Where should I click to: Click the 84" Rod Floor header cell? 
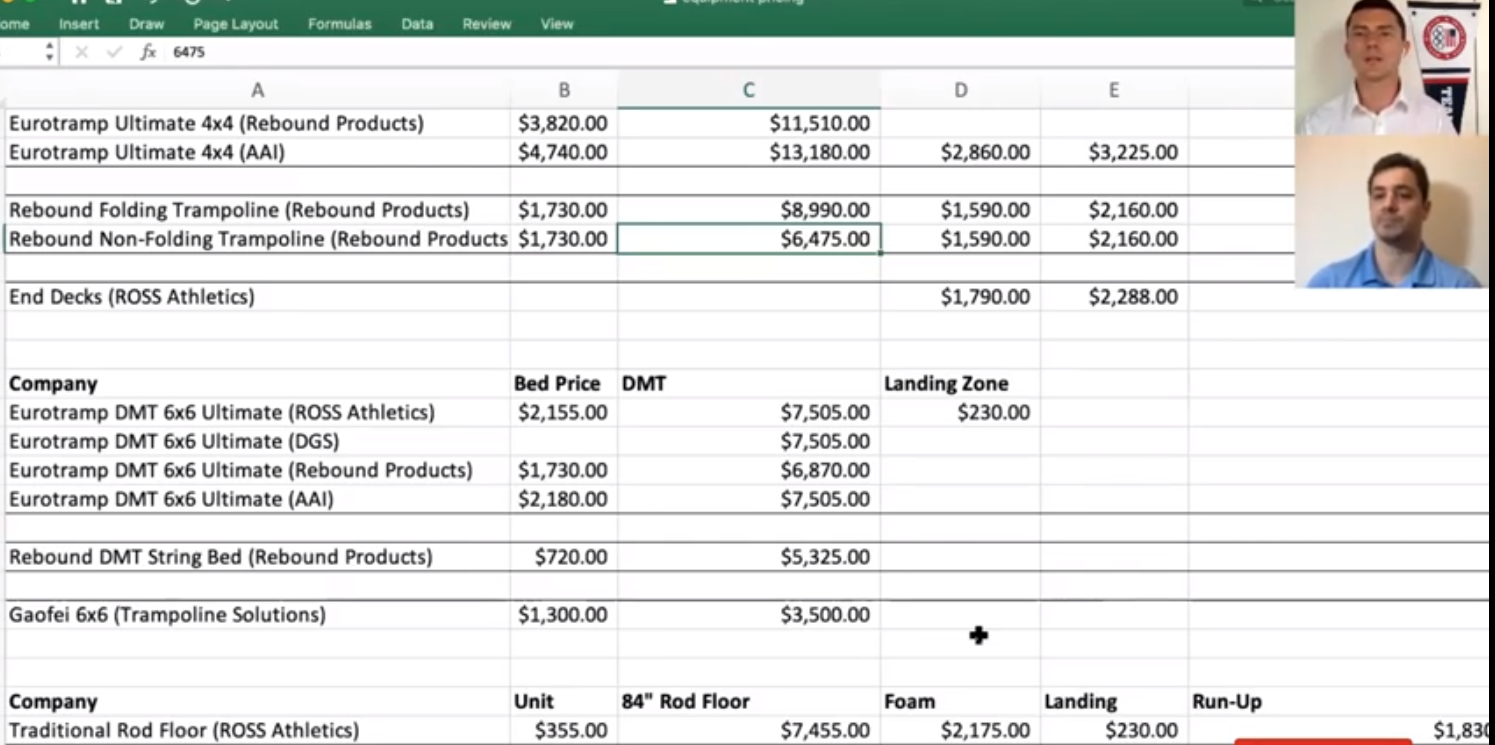749,702
